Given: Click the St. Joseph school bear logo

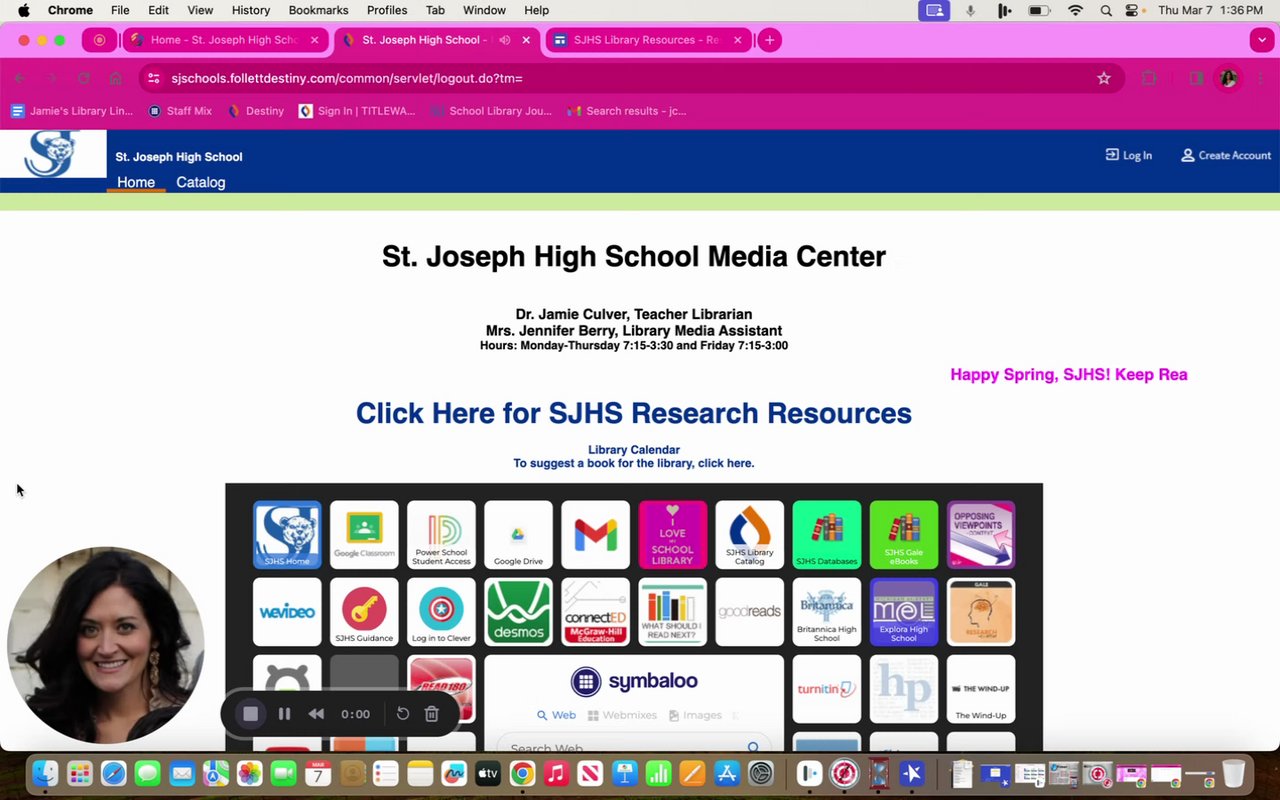Looking at the screenshot, I should tap(53, 154).
